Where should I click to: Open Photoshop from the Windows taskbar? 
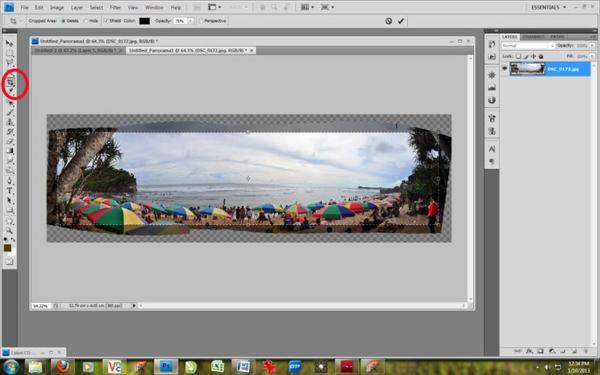coord(165,366)
